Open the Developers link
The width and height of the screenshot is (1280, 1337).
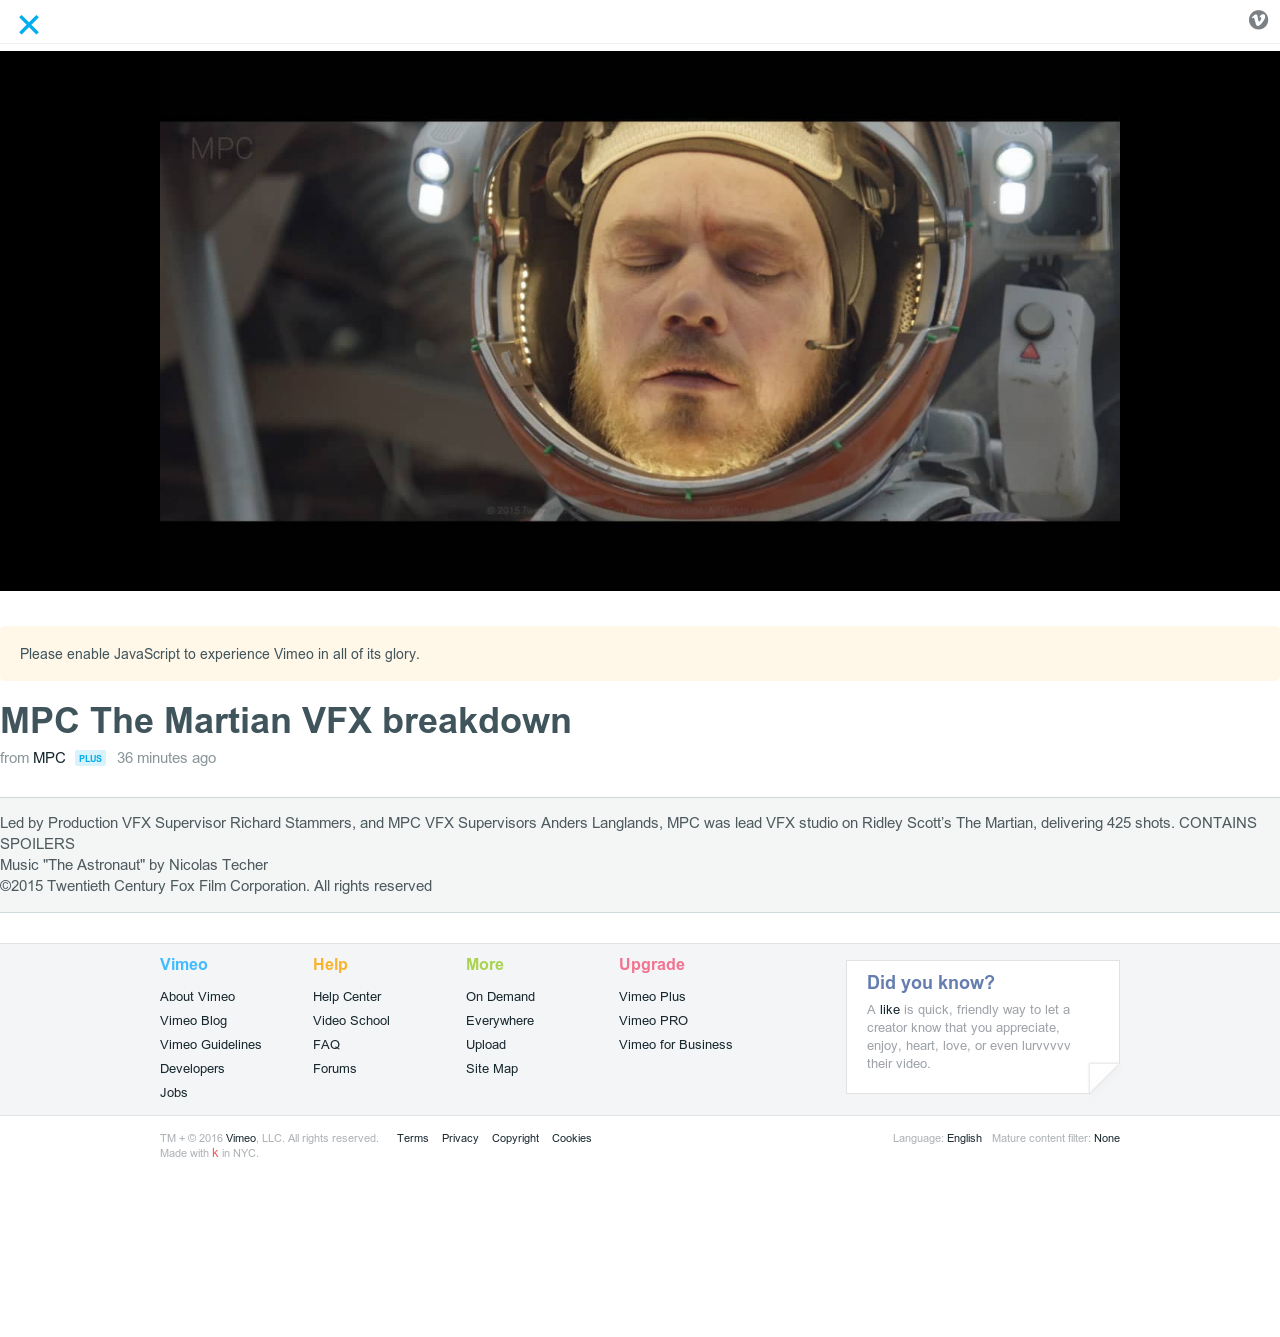[192, 1069]
